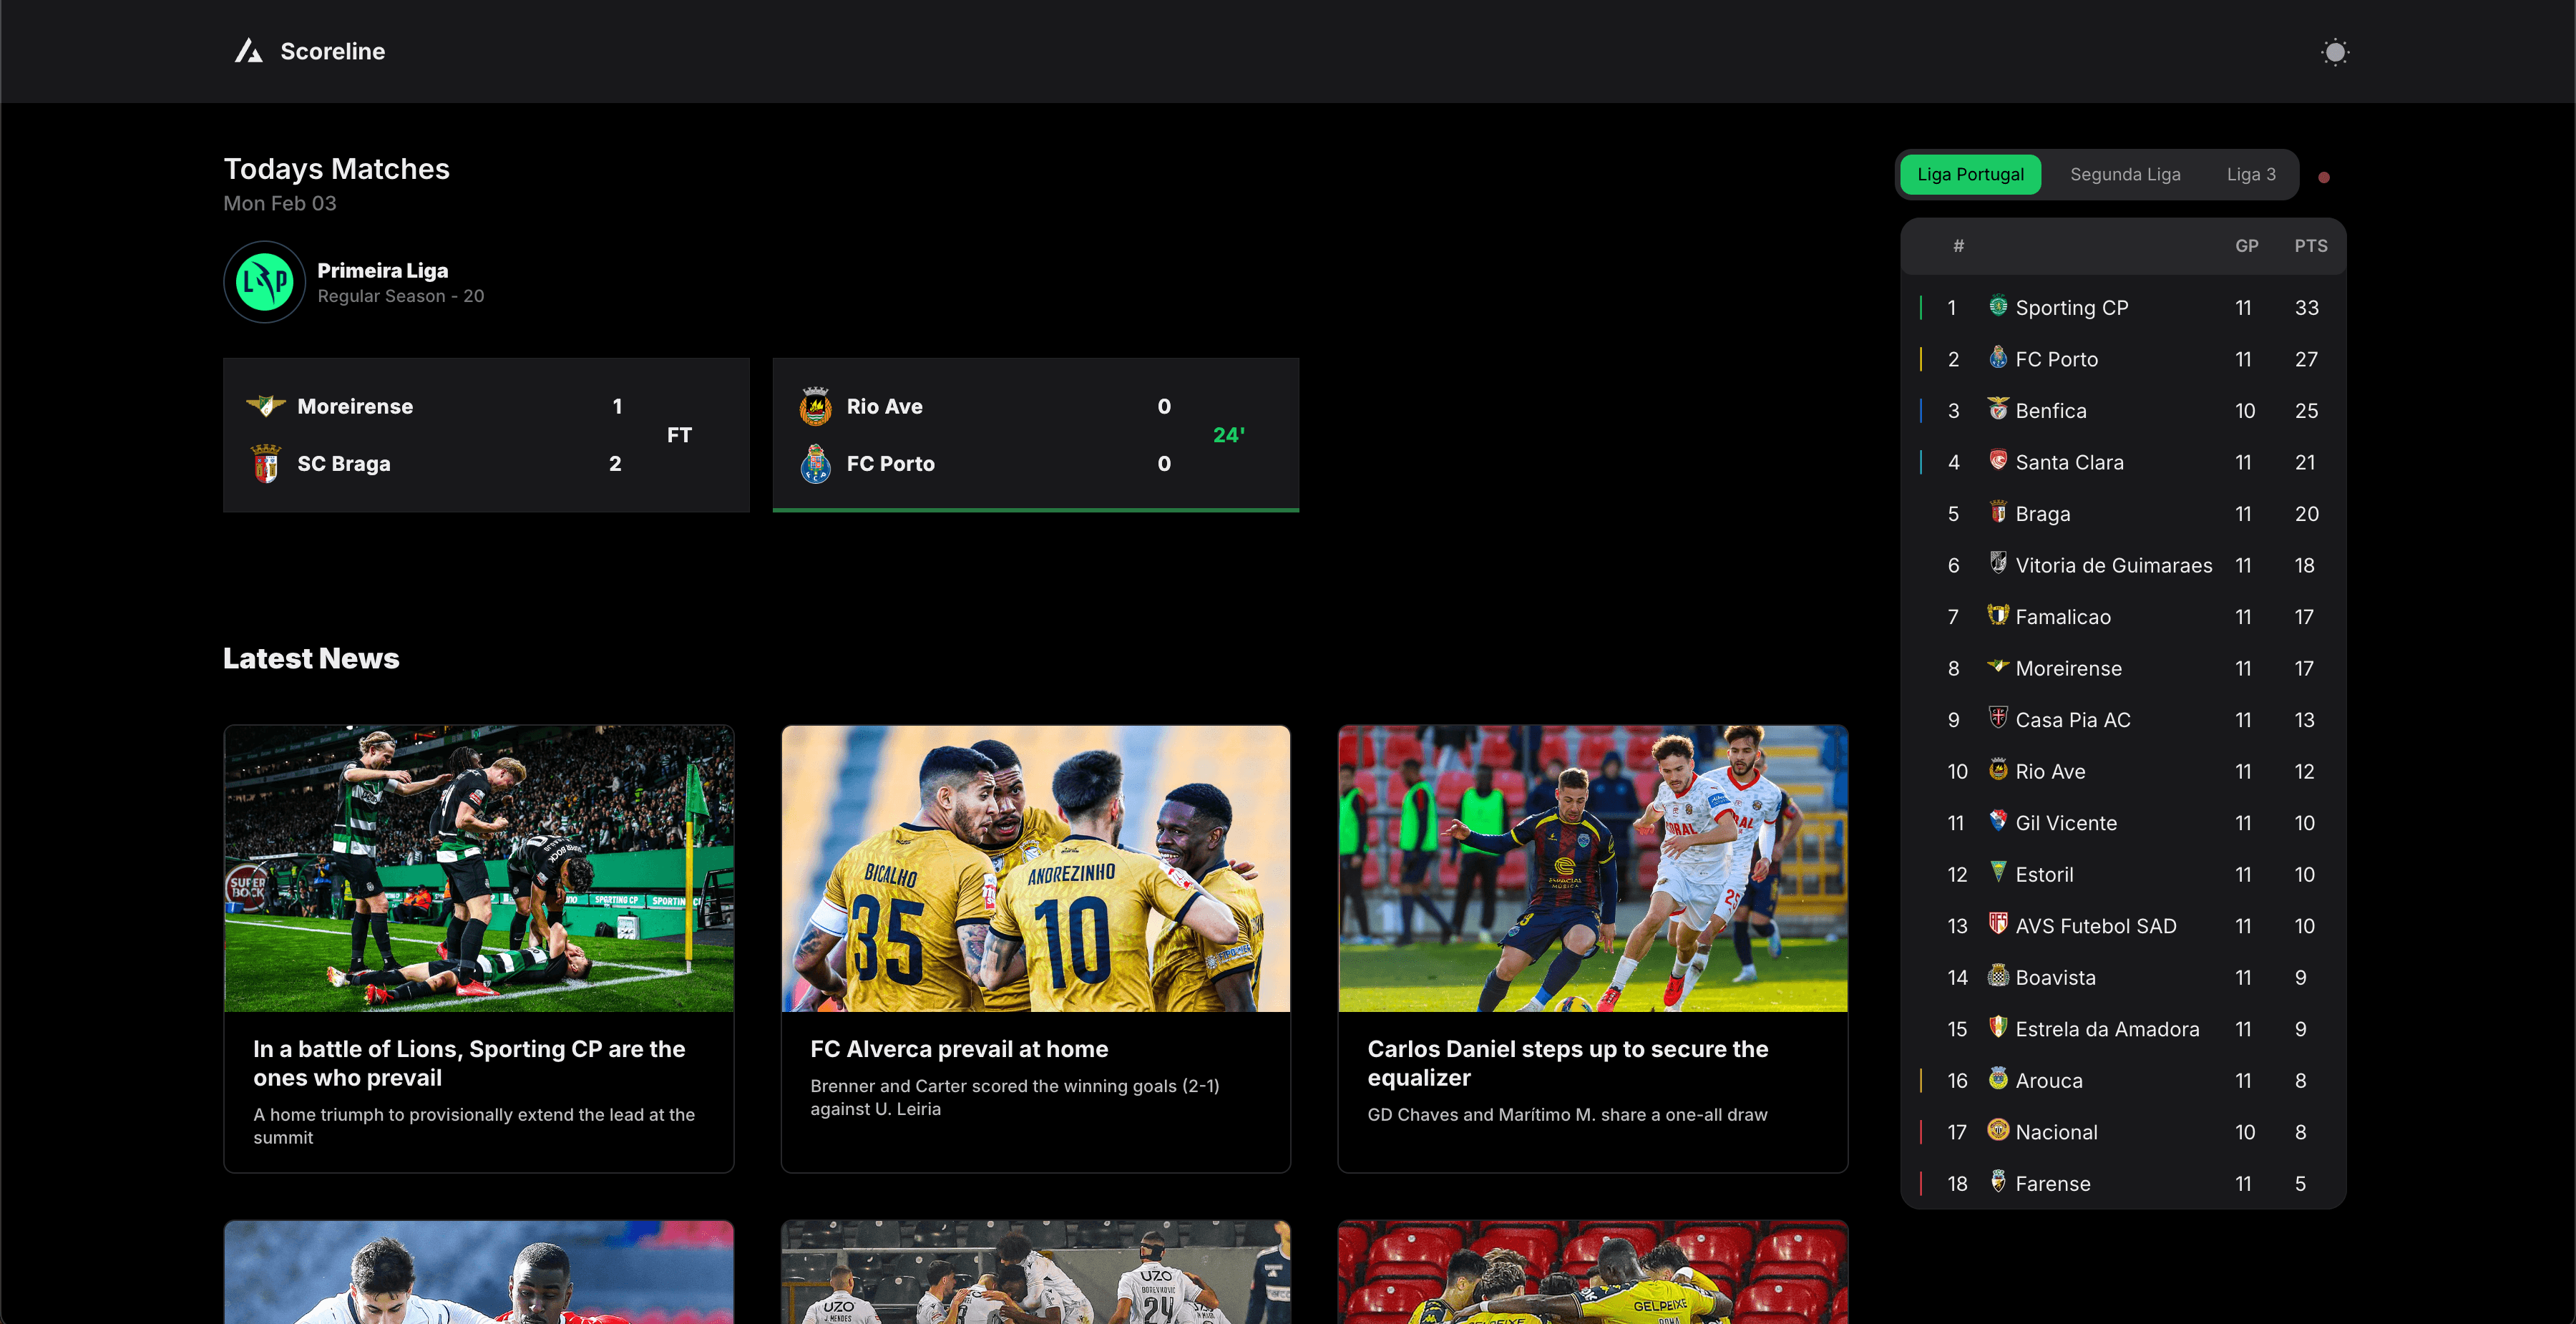Click the Scoreline logo icon
The image size is (2576, 1324).
click(x=249, y=51)
